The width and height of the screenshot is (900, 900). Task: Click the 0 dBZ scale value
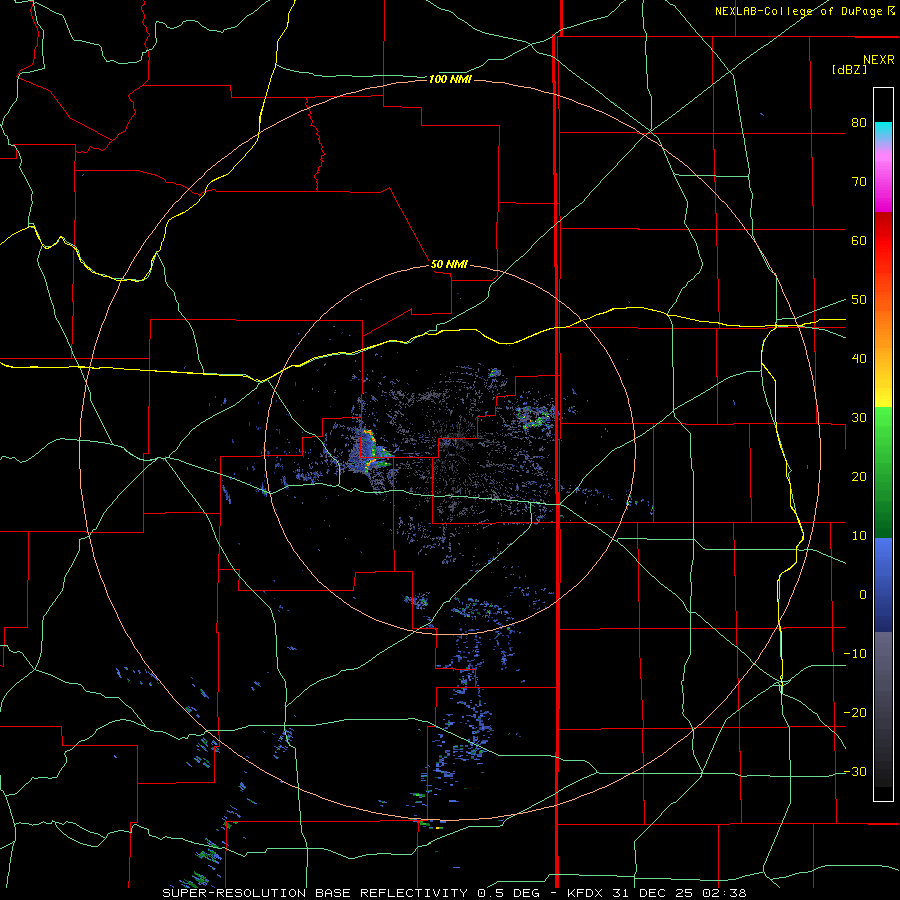pyautogui.click(x=863, y=595)
